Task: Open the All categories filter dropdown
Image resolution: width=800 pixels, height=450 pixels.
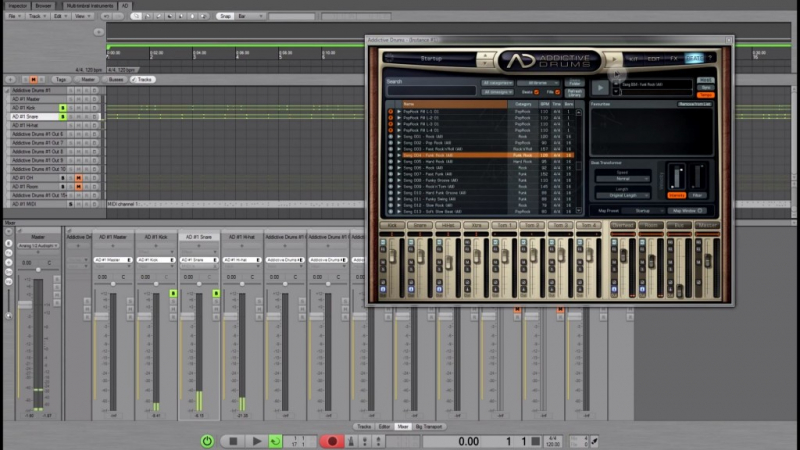Action: pyautogui.click(x=497, y=83)
